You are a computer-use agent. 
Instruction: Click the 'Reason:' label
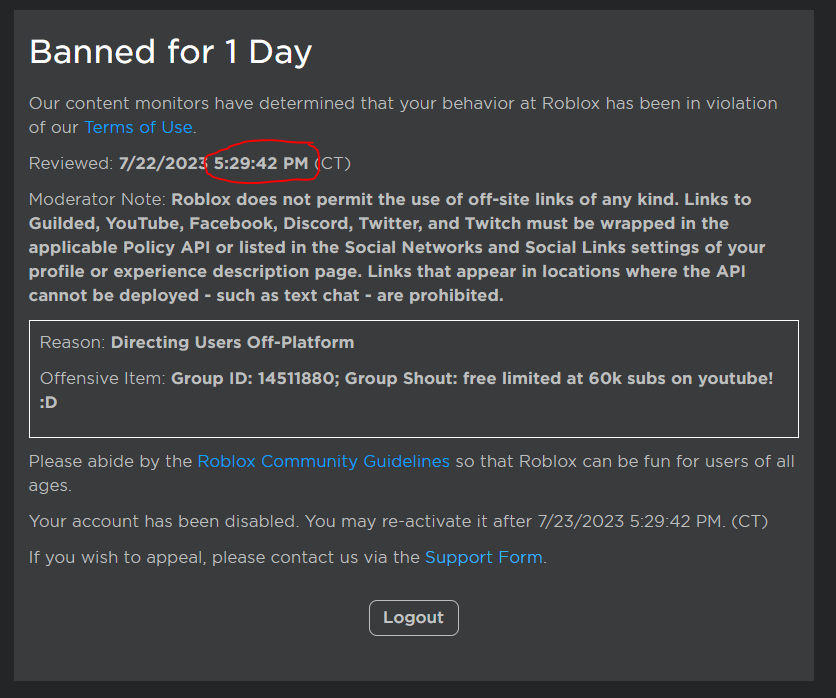pos(73,342)
